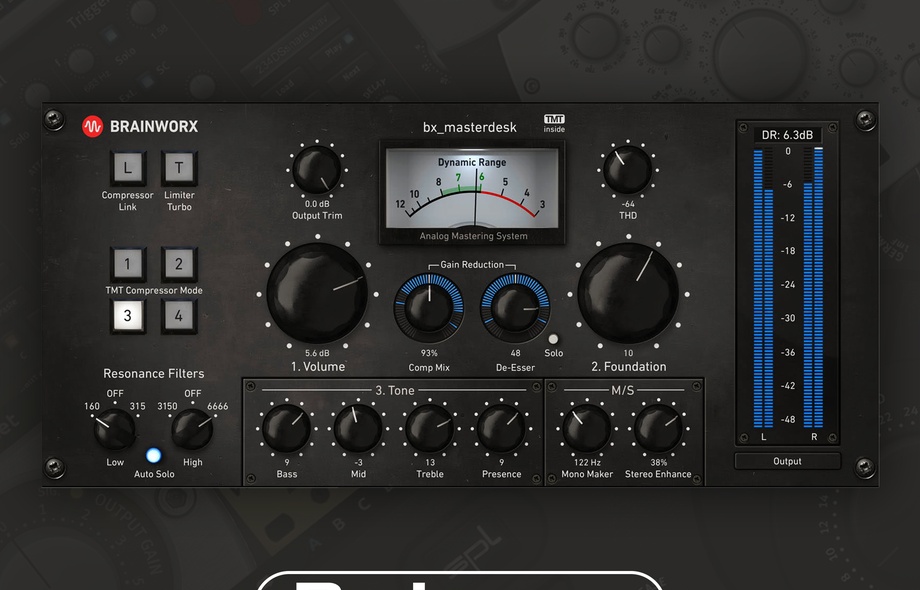This screenshot has width=920, height=590.
Task: Click the Presence tone knob
Action: pos(501,428)
